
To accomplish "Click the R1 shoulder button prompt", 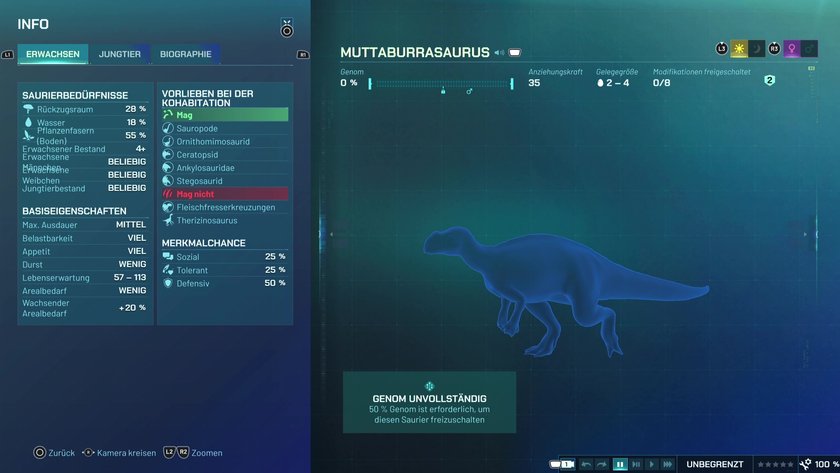I will [303, 55].
